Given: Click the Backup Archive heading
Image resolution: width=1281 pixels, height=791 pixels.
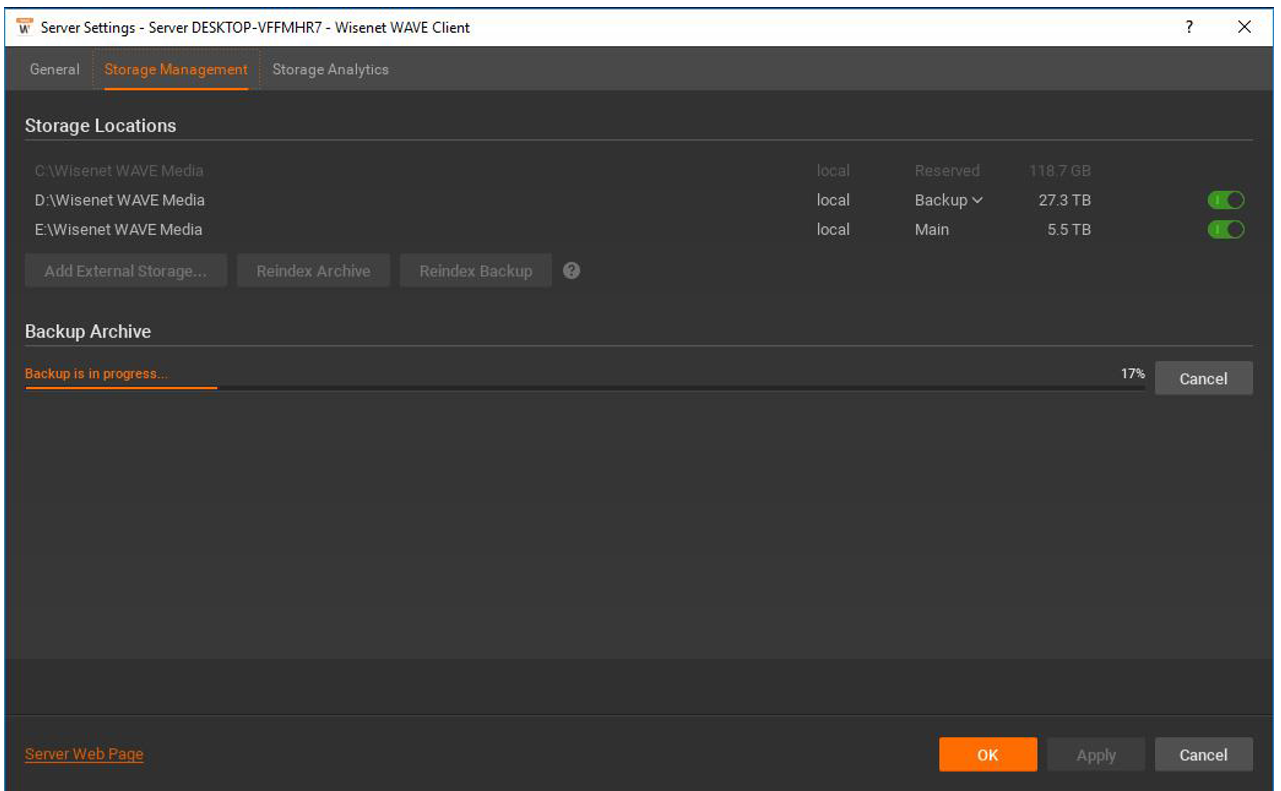Looking at the screenshot, I should (x=88, y=331).
